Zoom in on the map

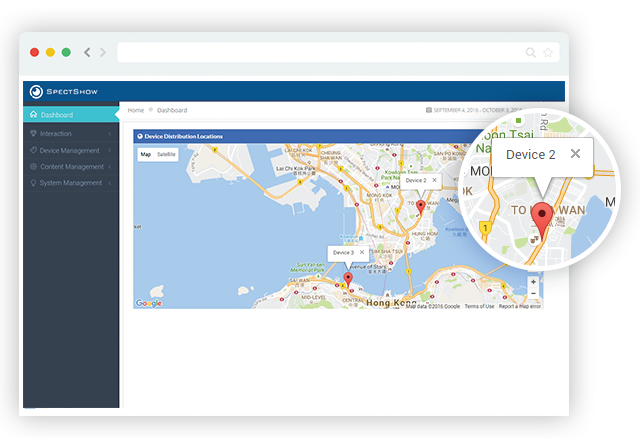coord(533,282)
